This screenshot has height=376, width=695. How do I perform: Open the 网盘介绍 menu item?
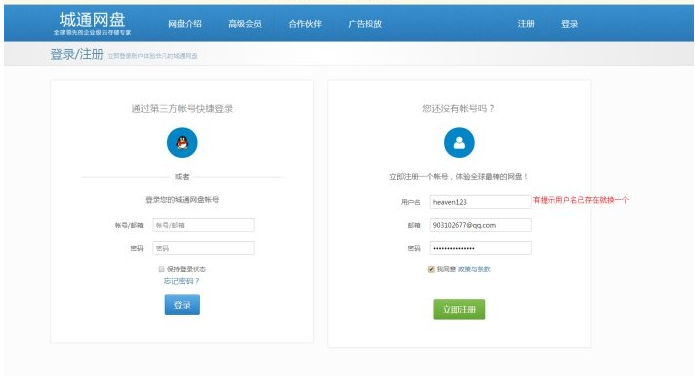pos(185,24)
